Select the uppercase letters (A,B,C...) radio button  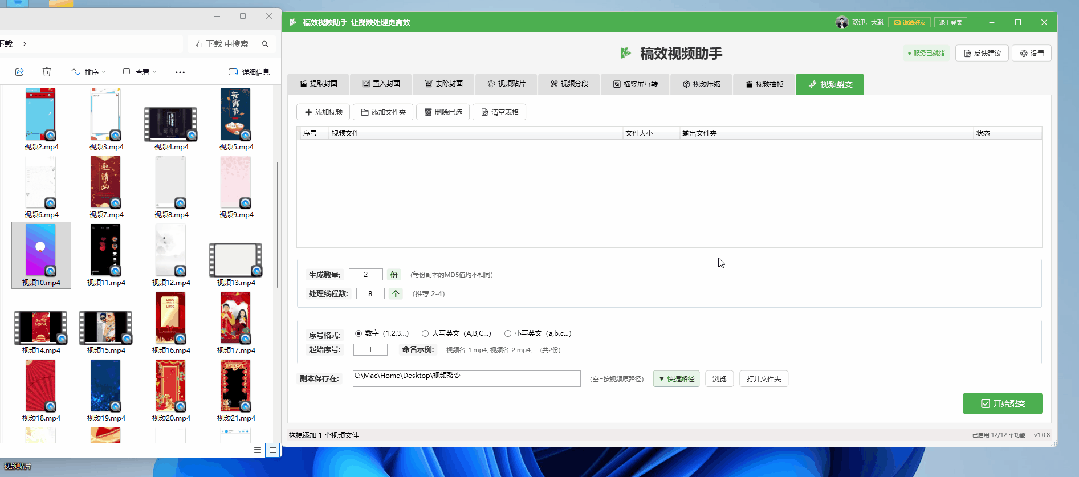point(426,333)
